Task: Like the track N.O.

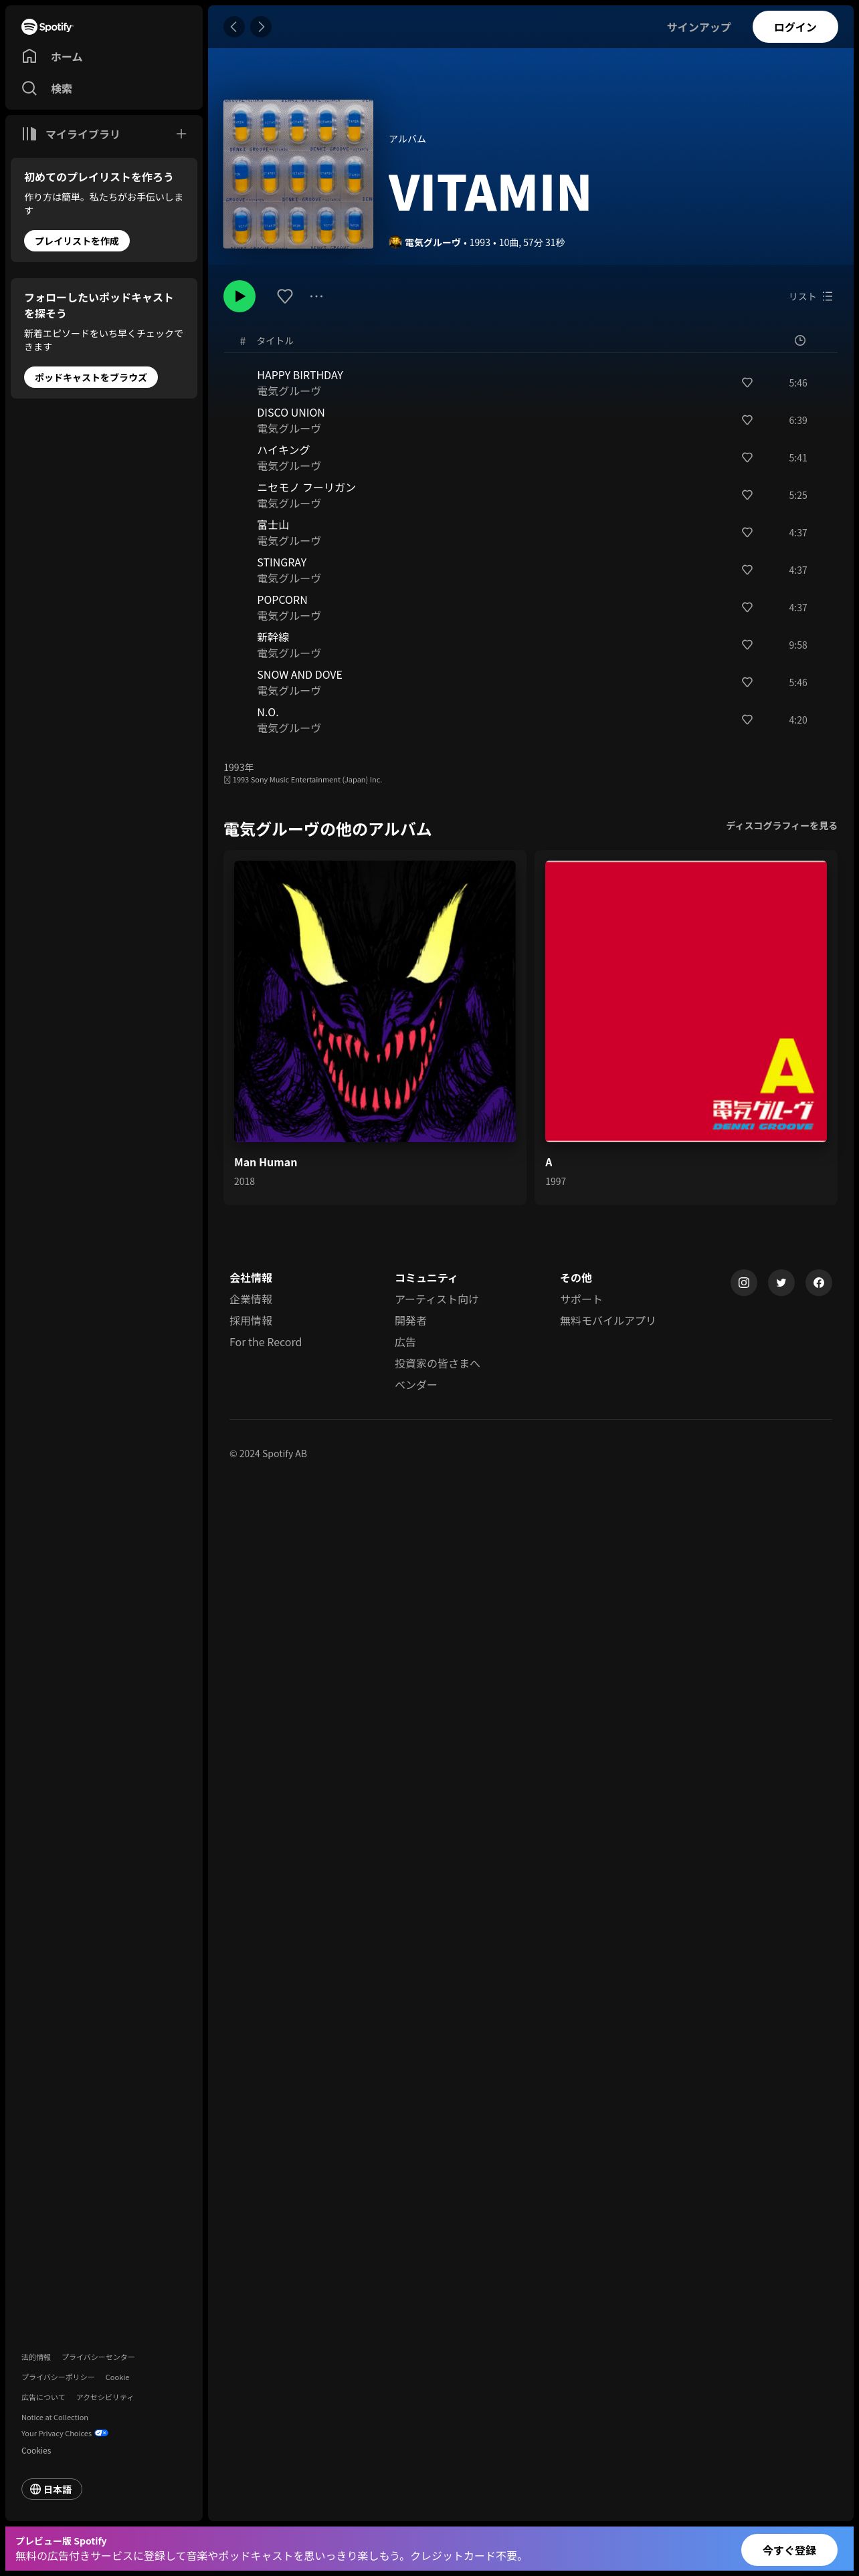Action: (x=747, y=720)
